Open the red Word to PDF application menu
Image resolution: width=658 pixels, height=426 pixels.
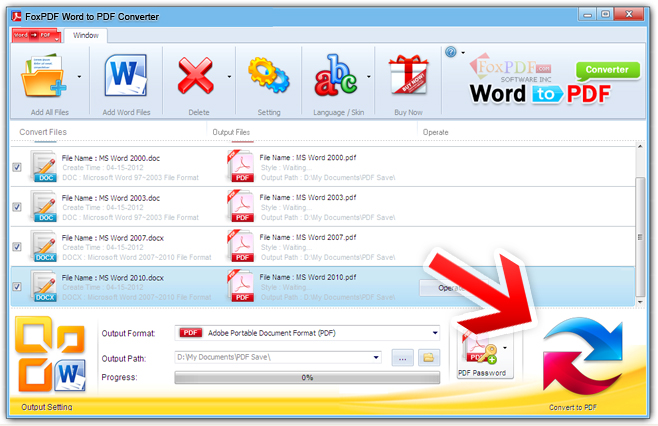(36, 35)
